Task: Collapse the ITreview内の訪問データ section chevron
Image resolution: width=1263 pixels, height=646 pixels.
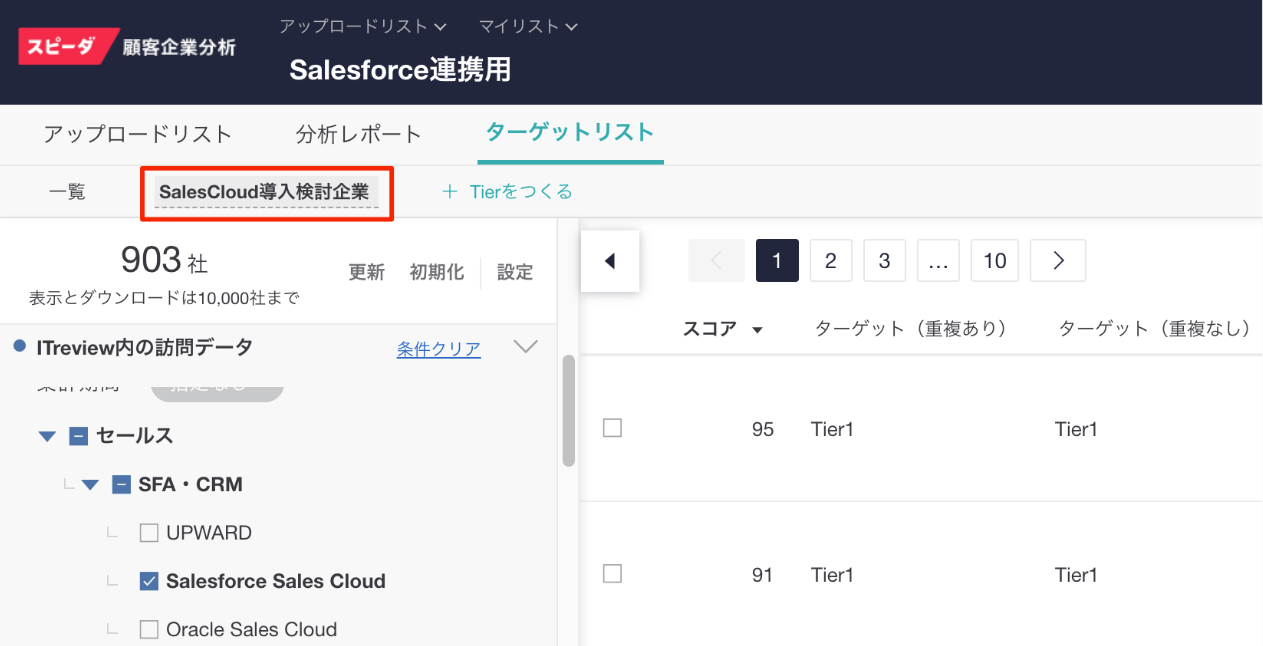Action: point(525,347)
